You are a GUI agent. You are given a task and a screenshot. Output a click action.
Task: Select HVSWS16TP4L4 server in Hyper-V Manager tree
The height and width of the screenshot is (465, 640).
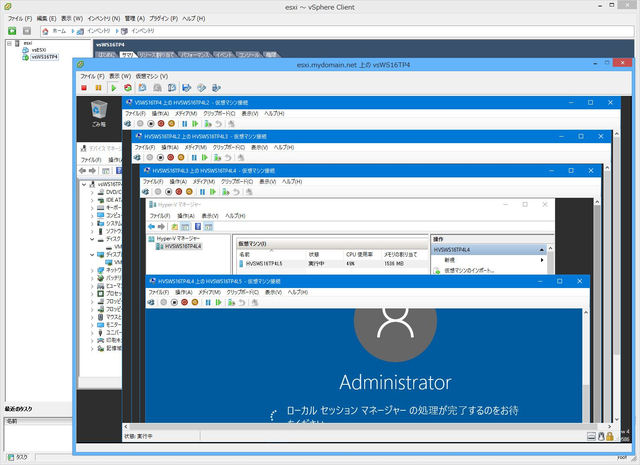pyautogui.click(x=183, y=246)
